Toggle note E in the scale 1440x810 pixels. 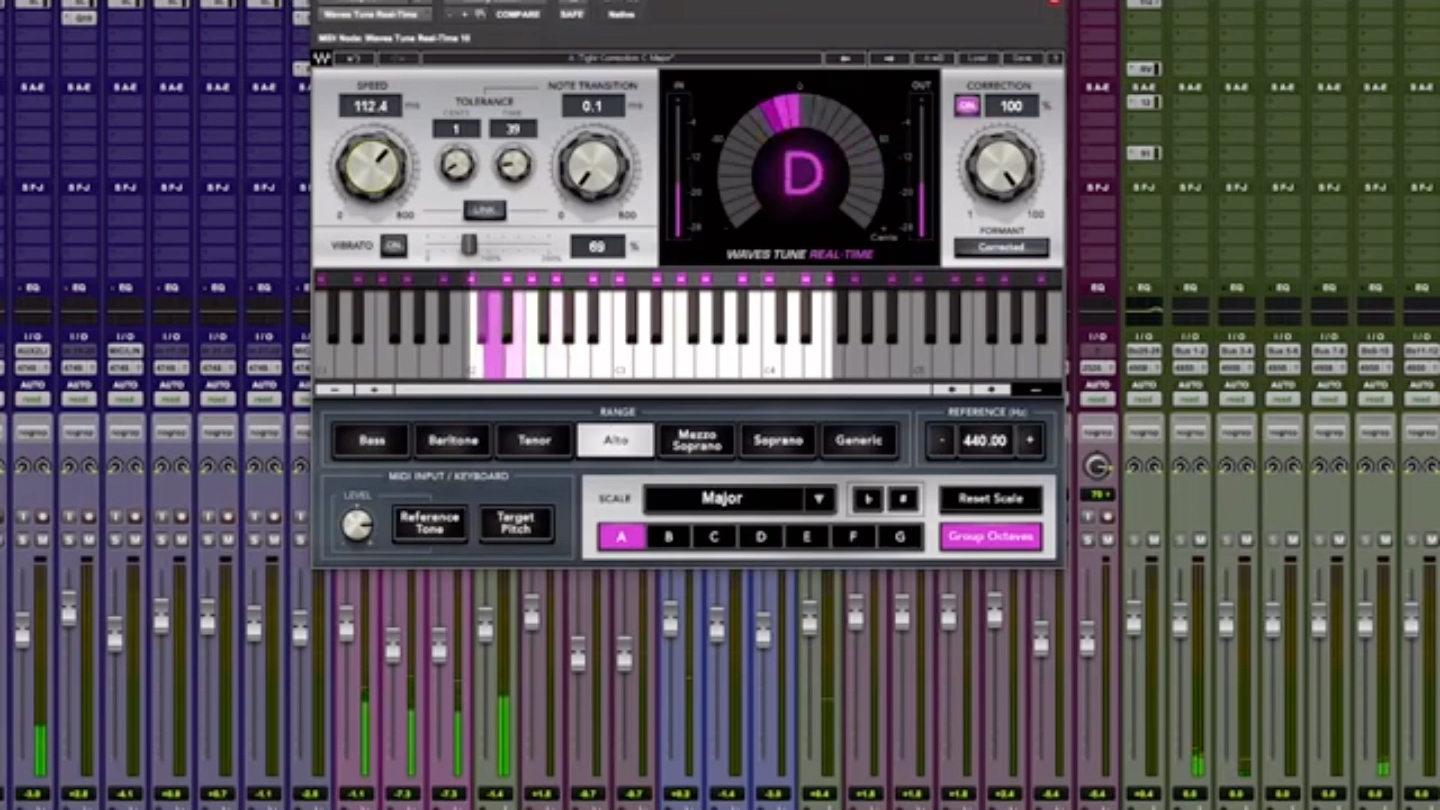click(807, 537)
